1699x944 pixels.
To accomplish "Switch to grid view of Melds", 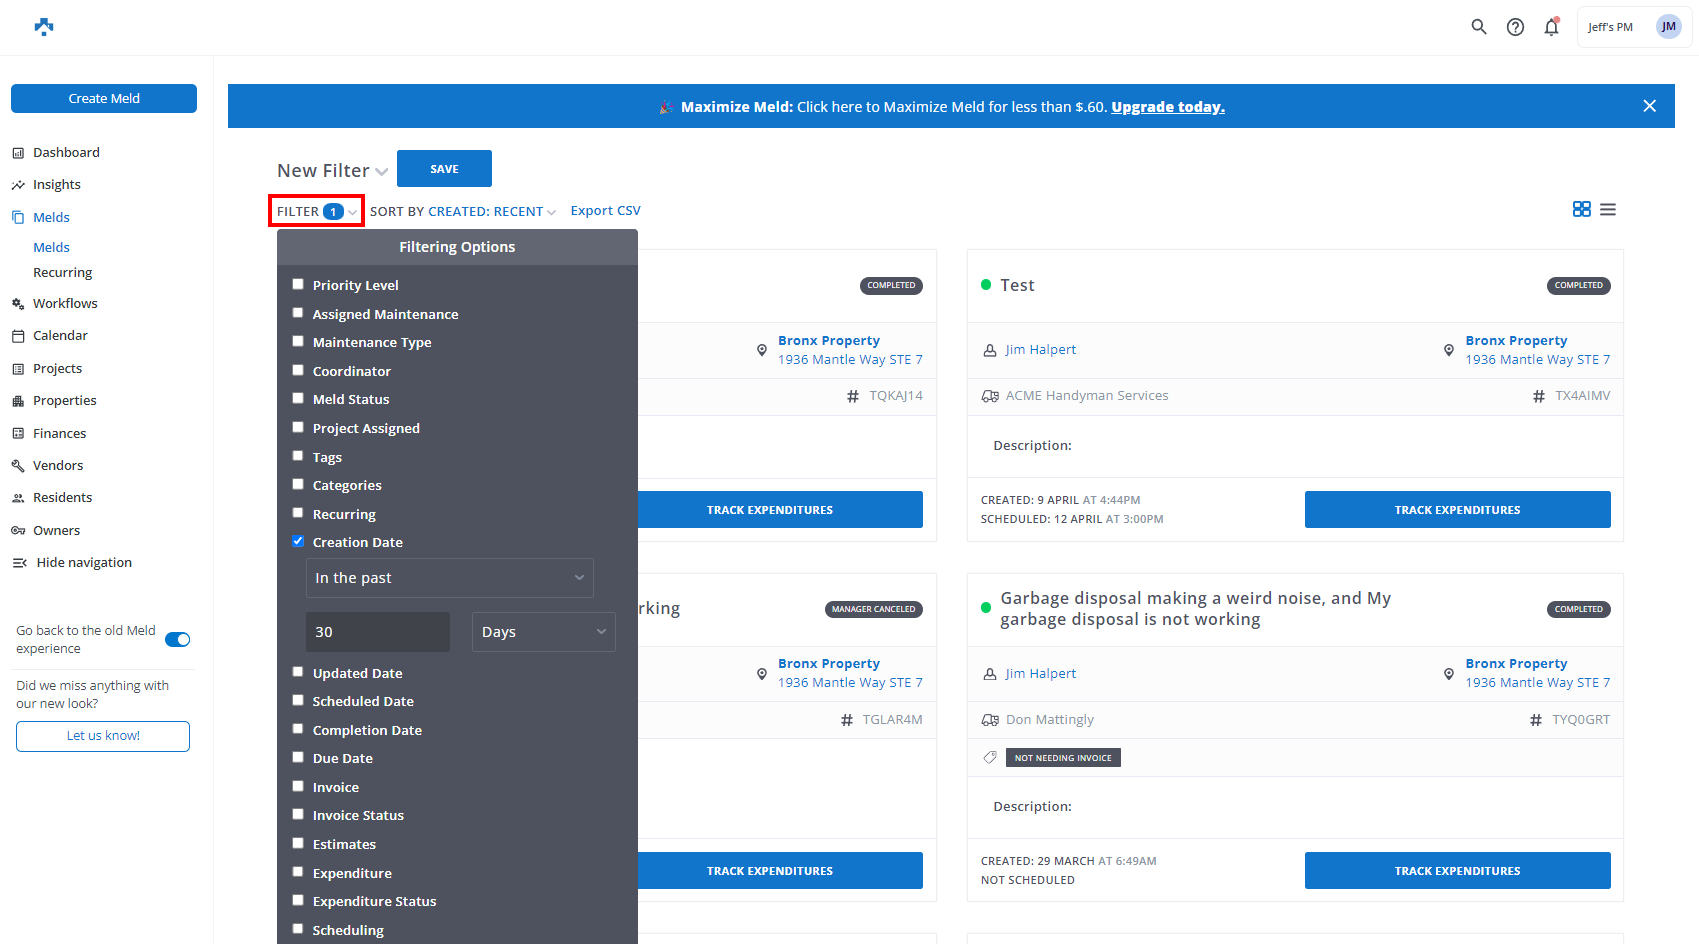I will click(x=1581, y=209).
